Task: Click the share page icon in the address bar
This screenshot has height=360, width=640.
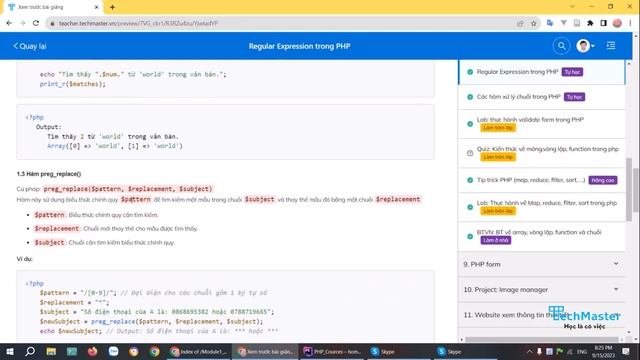Action: [520, 24]
